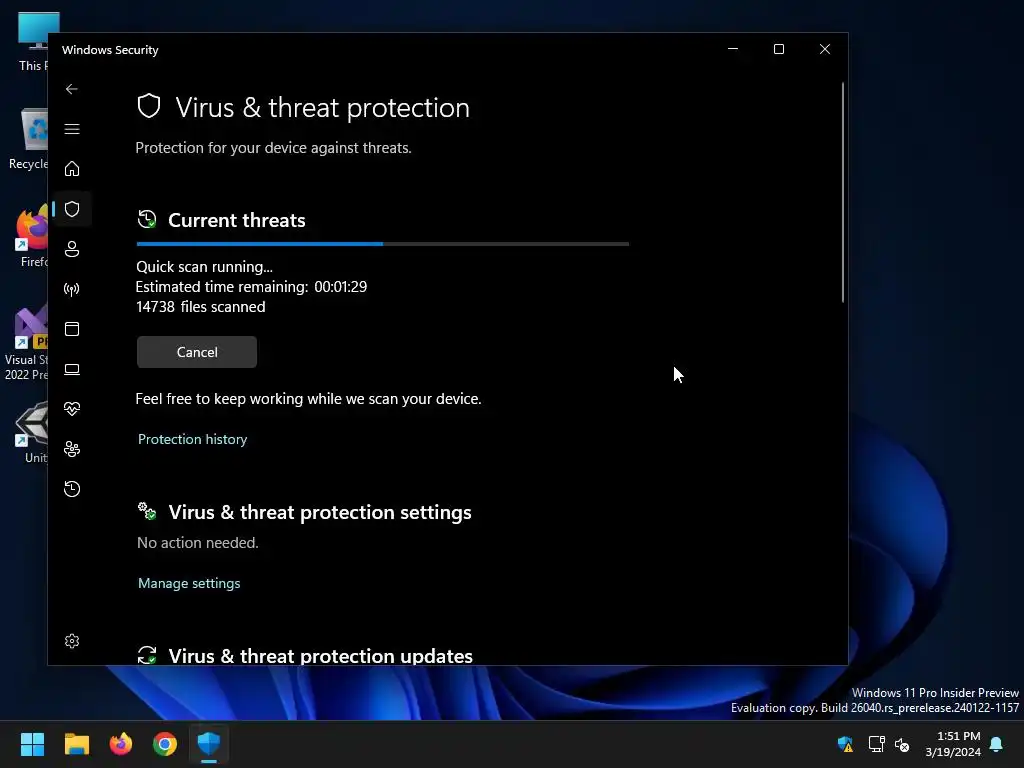Select the Unity desktop shortcut

tap(32, 432)
